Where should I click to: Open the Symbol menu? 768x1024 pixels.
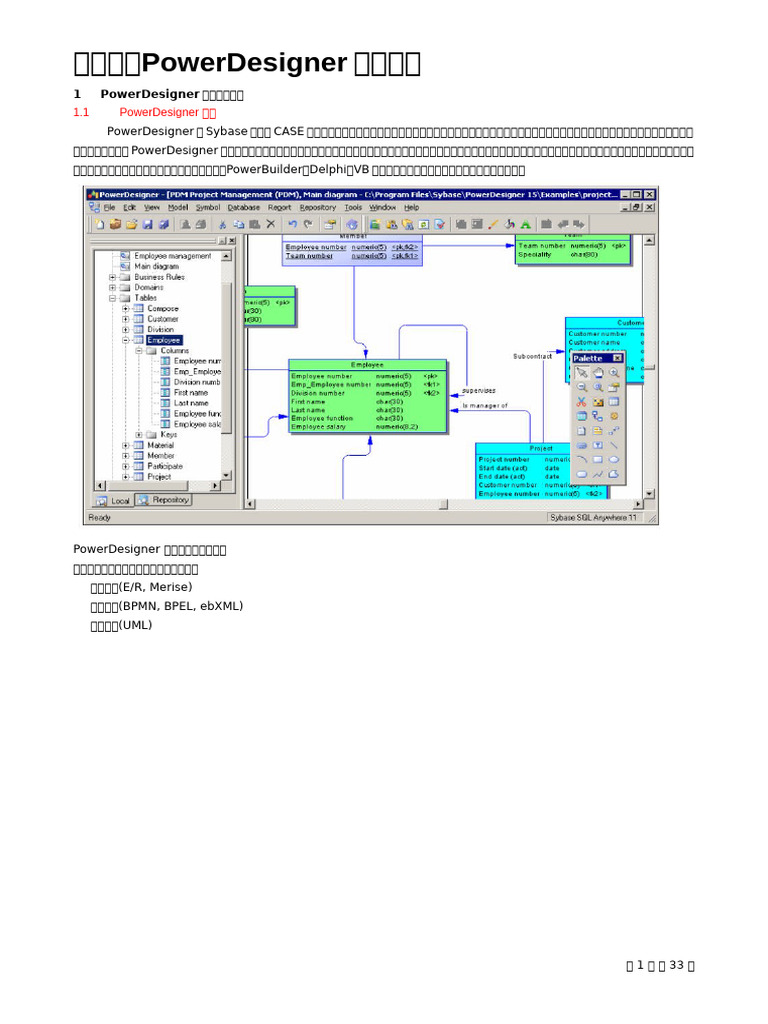[208, 207]
